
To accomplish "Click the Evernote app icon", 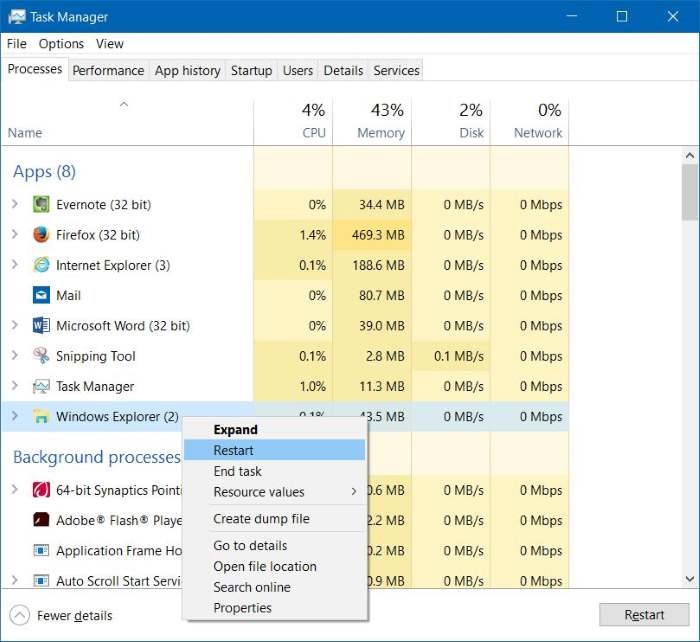I will [41, 204].
